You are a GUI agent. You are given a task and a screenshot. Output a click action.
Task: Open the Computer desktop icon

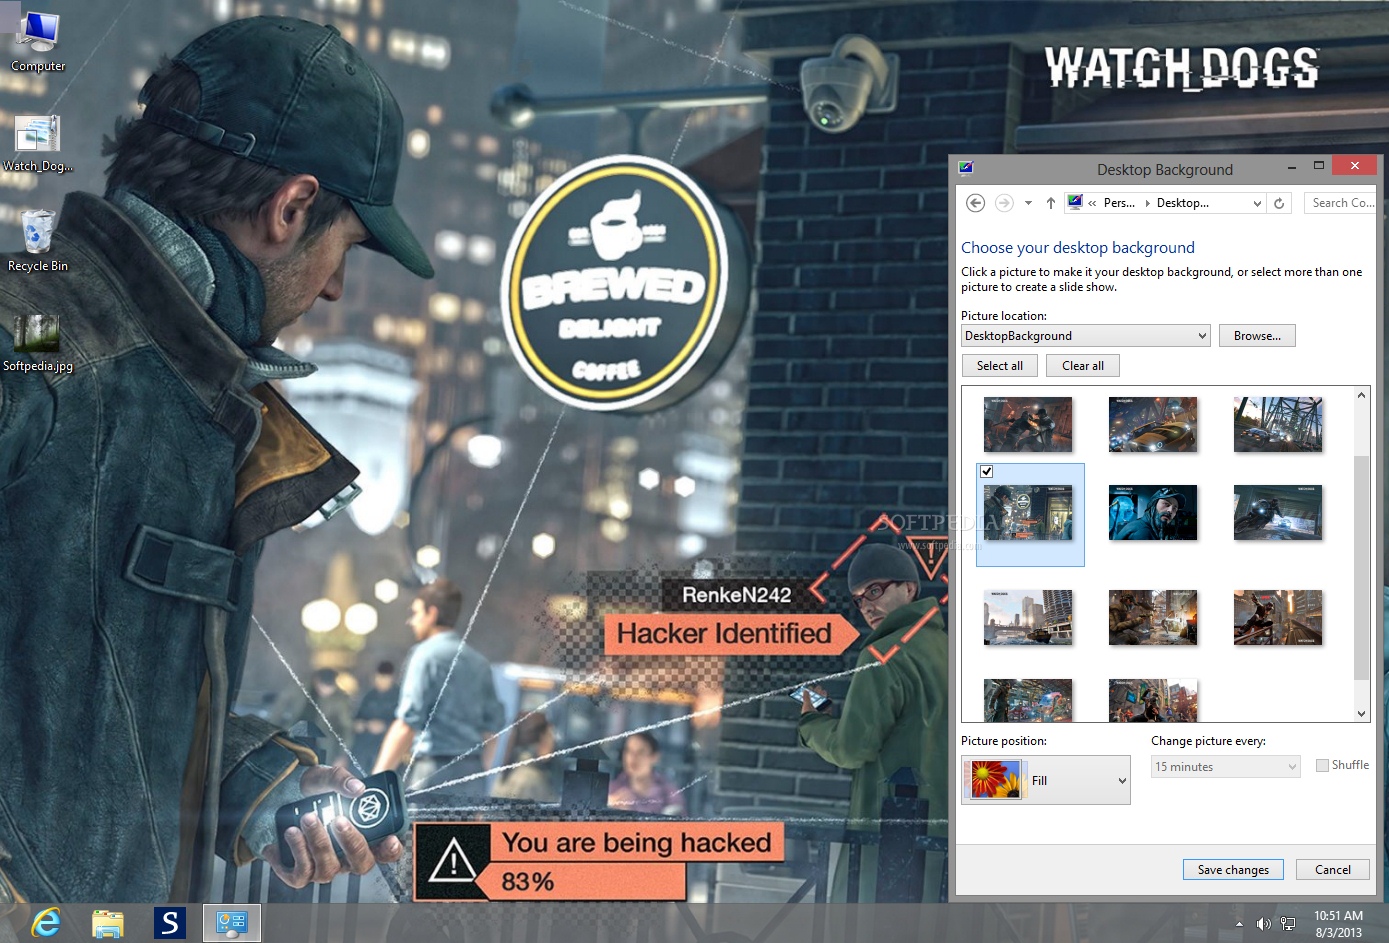(38, 42)
